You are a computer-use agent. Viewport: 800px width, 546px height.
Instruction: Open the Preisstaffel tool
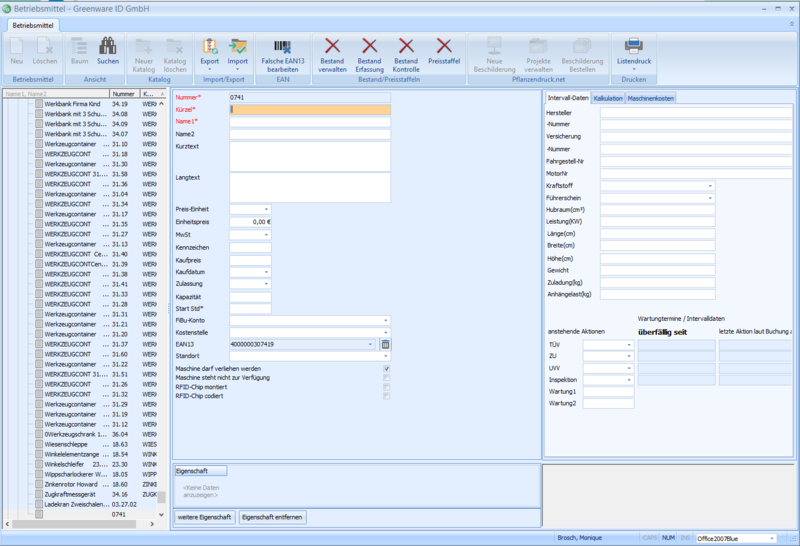444,51
